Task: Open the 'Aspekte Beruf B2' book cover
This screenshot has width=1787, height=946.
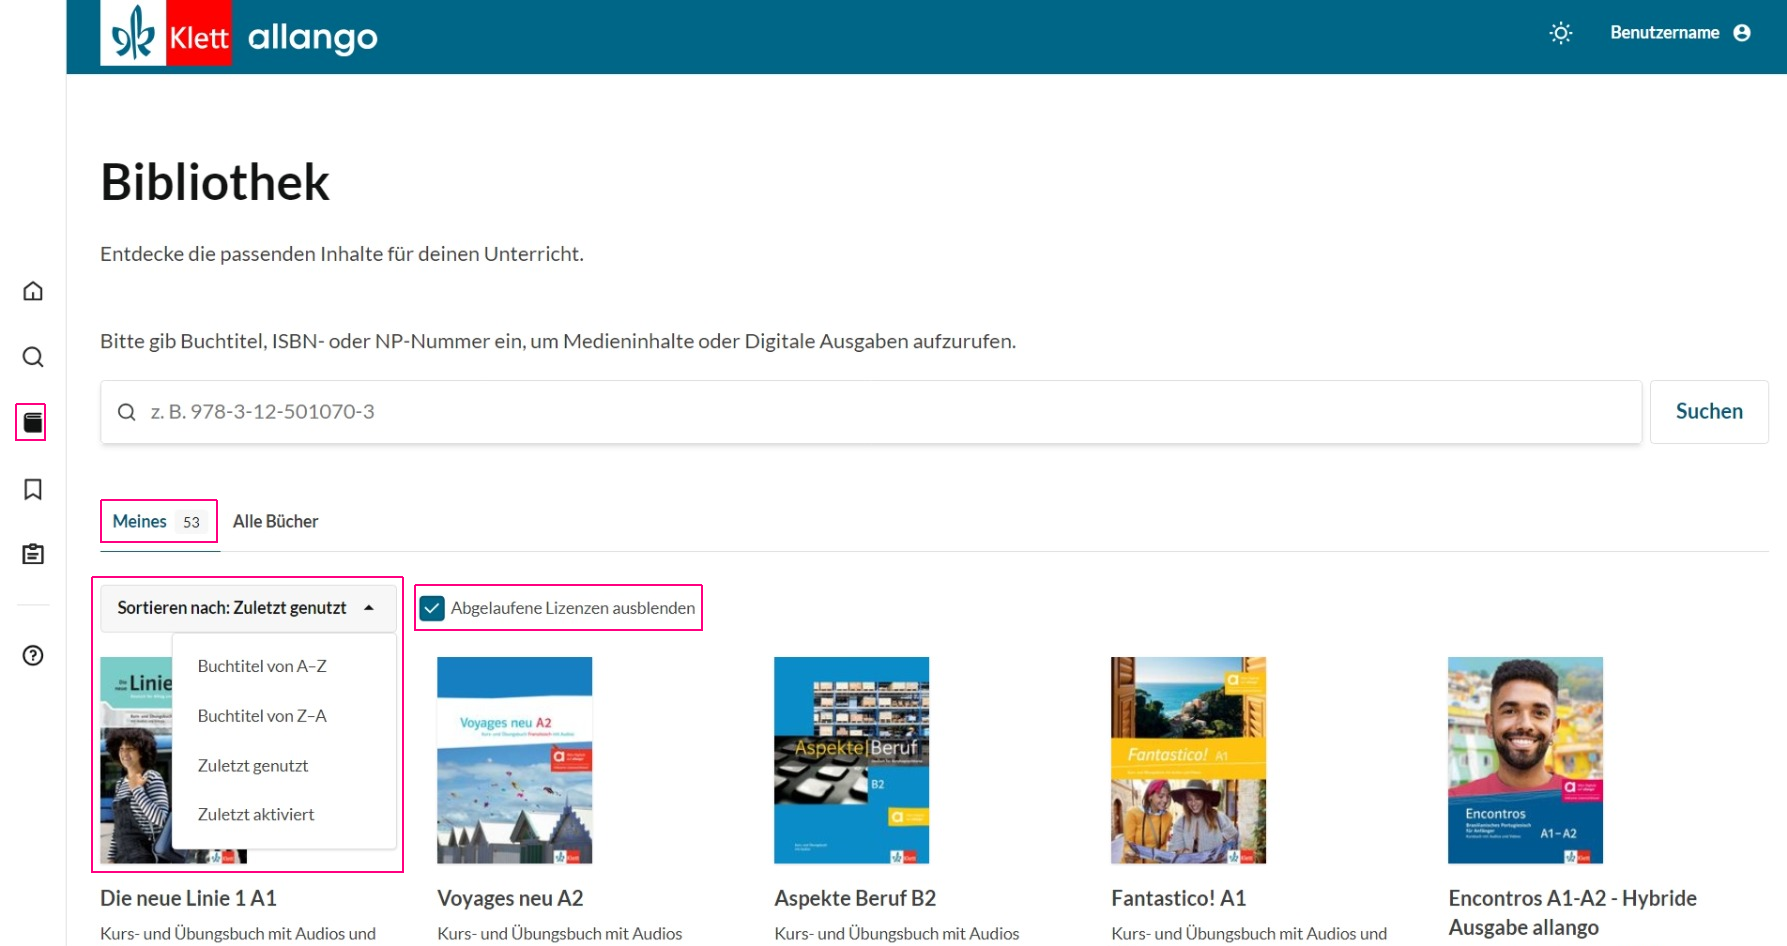Action: [852, 760]
